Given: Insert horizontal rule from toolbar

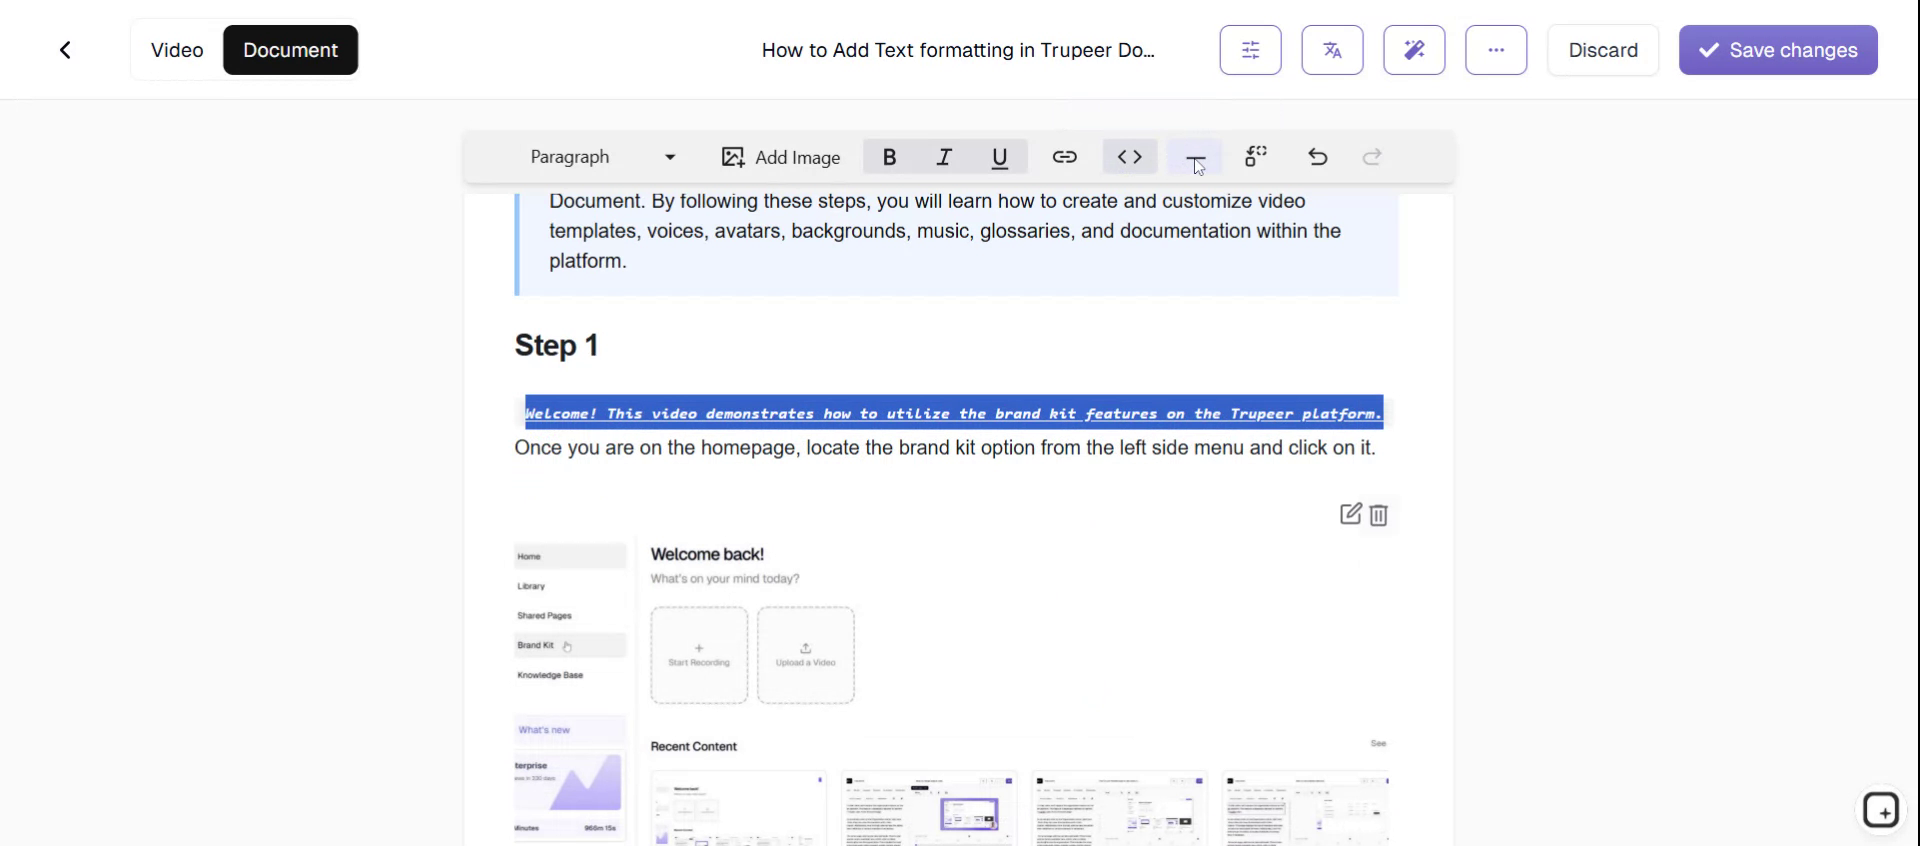Looking at the screenshot, I should [x=1195, y=157].
